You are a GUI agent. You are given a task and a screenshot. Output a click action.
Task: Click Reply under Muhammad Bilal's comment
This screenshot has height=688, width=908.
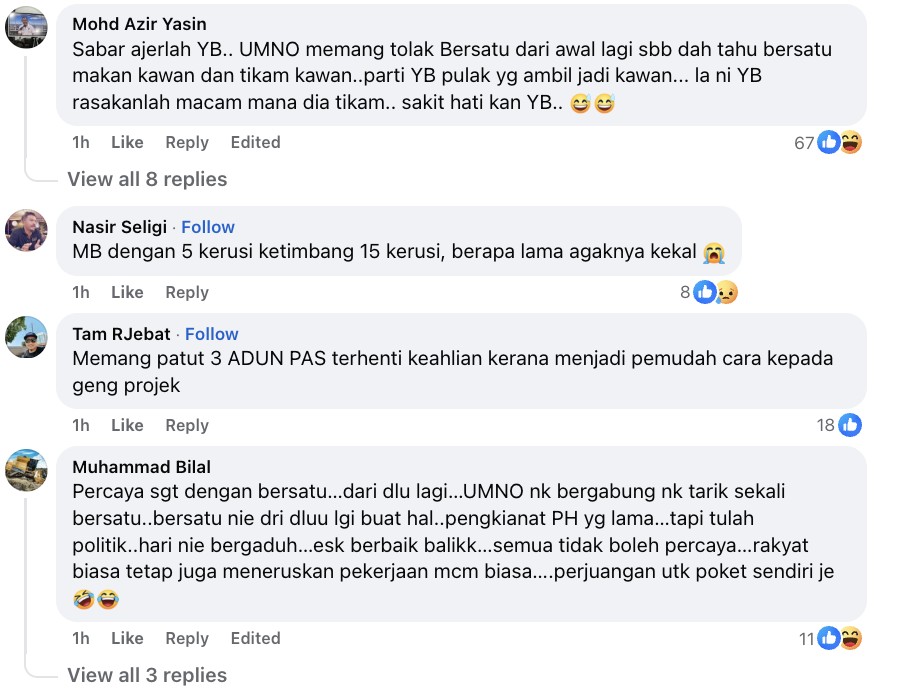click(187, 638)
